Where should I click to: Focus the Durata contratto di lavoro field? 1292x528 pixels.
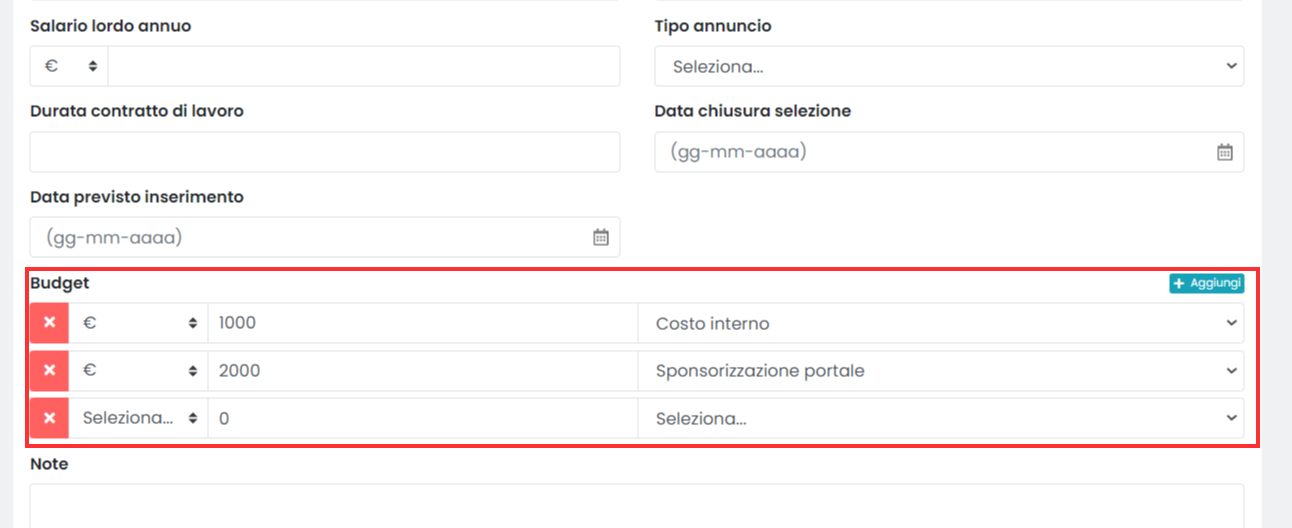325,152
